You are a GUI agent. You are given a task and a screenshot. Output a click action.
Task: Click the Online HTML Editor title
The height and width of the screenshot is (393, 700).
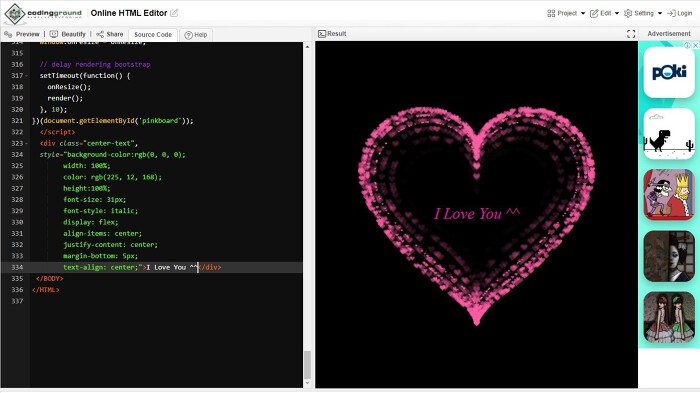coord(129,13)
